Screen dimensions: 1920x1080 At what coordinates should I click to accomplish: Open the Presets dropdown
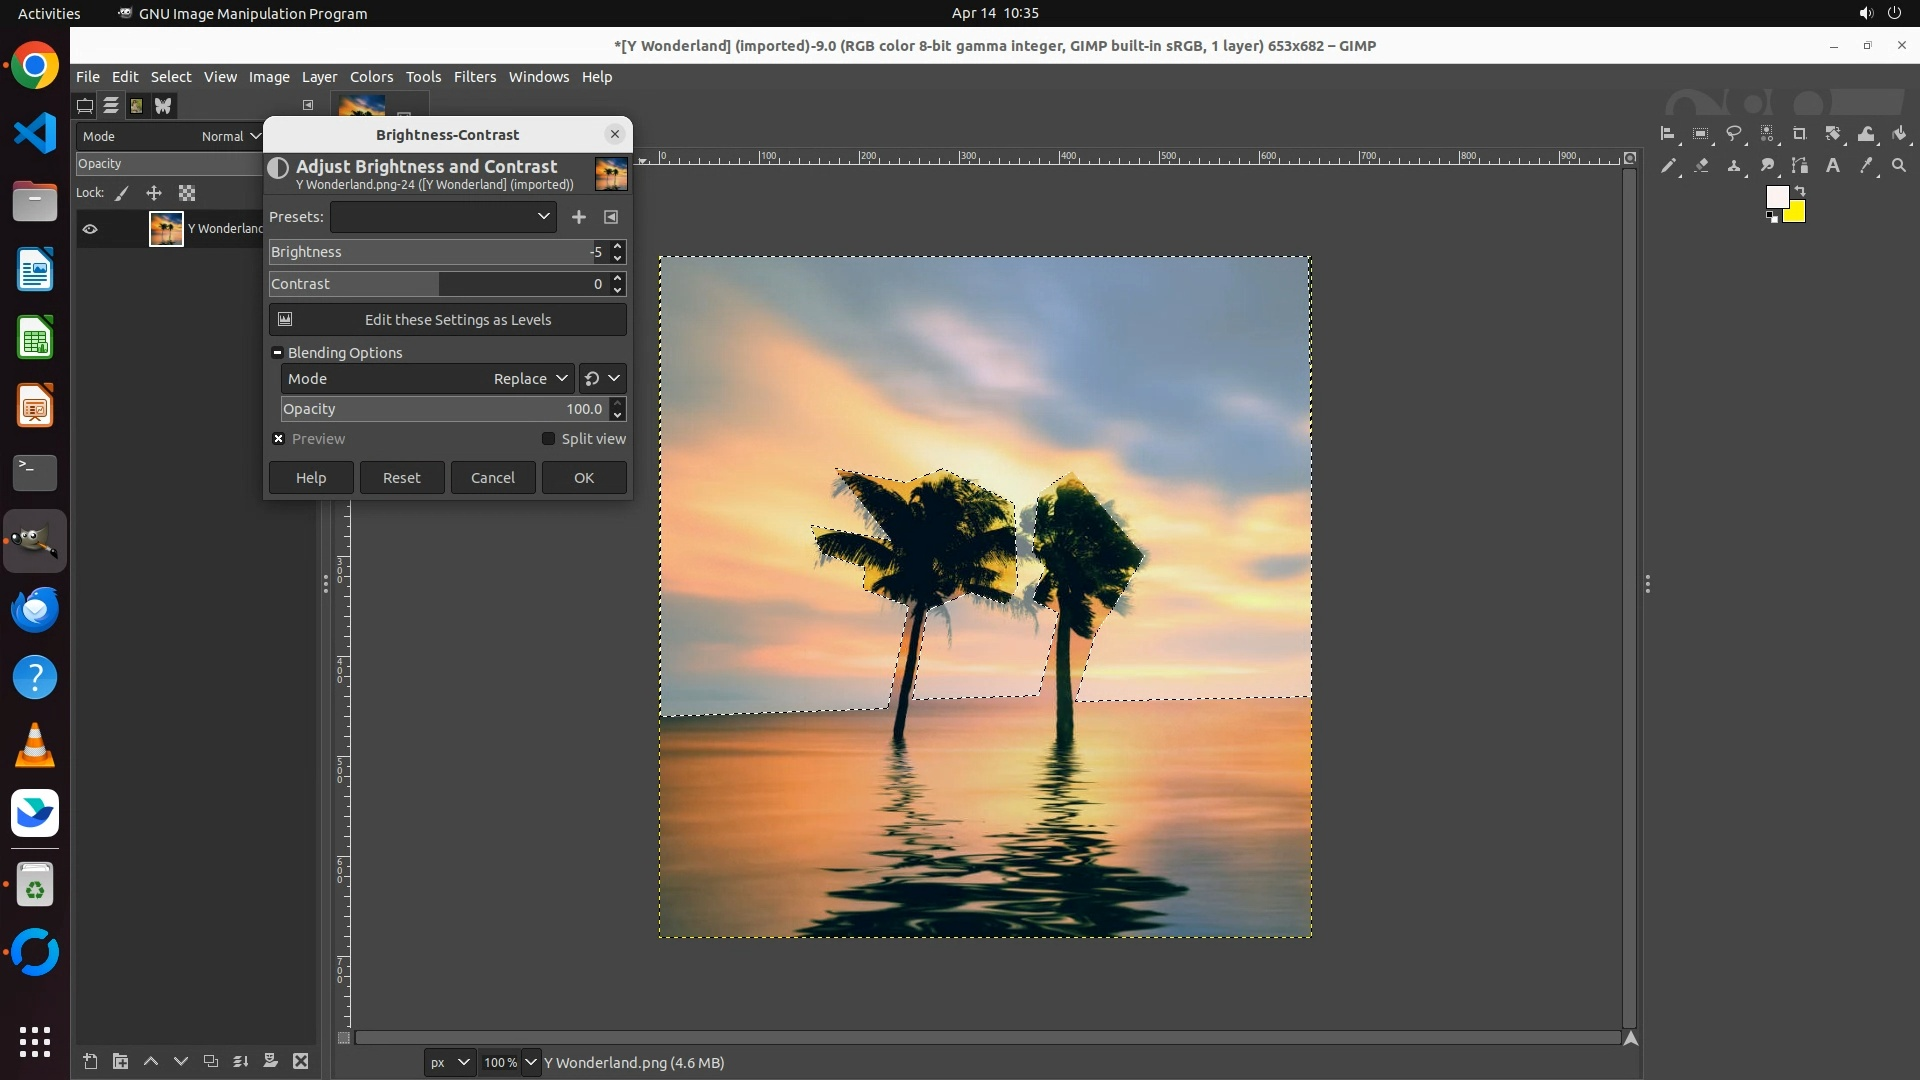(x=443, y=217)
